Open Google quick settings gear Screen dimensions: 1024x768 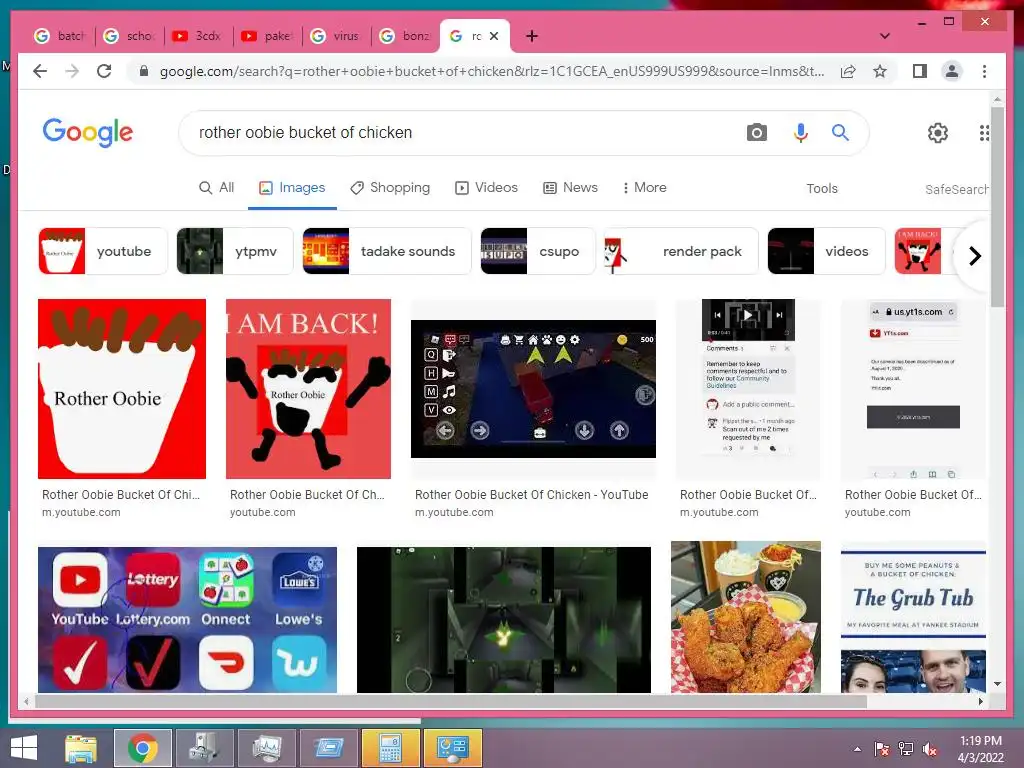click(937, 133)
